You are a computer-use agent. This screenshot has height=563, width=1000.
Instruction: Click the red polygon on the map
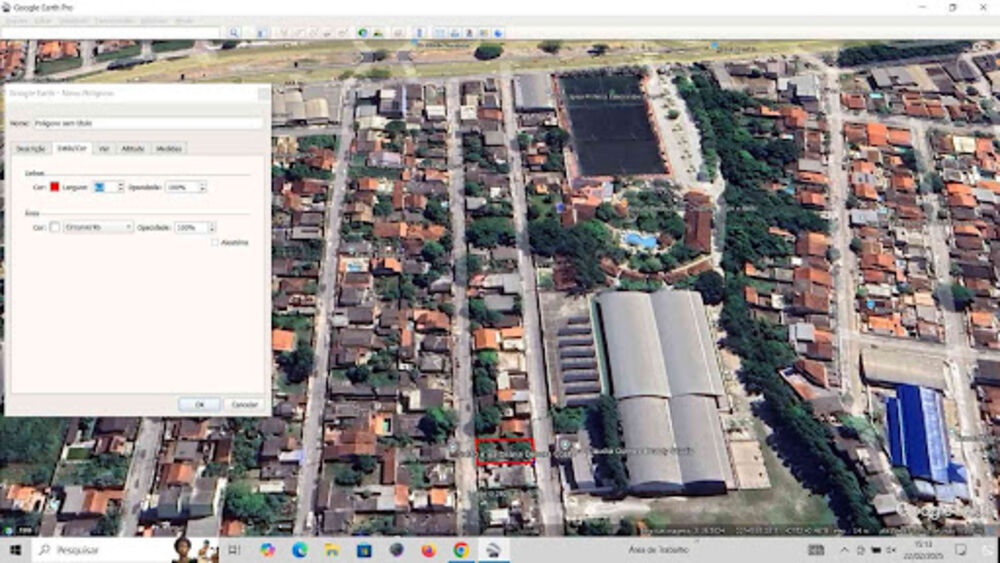coord(504,451)
